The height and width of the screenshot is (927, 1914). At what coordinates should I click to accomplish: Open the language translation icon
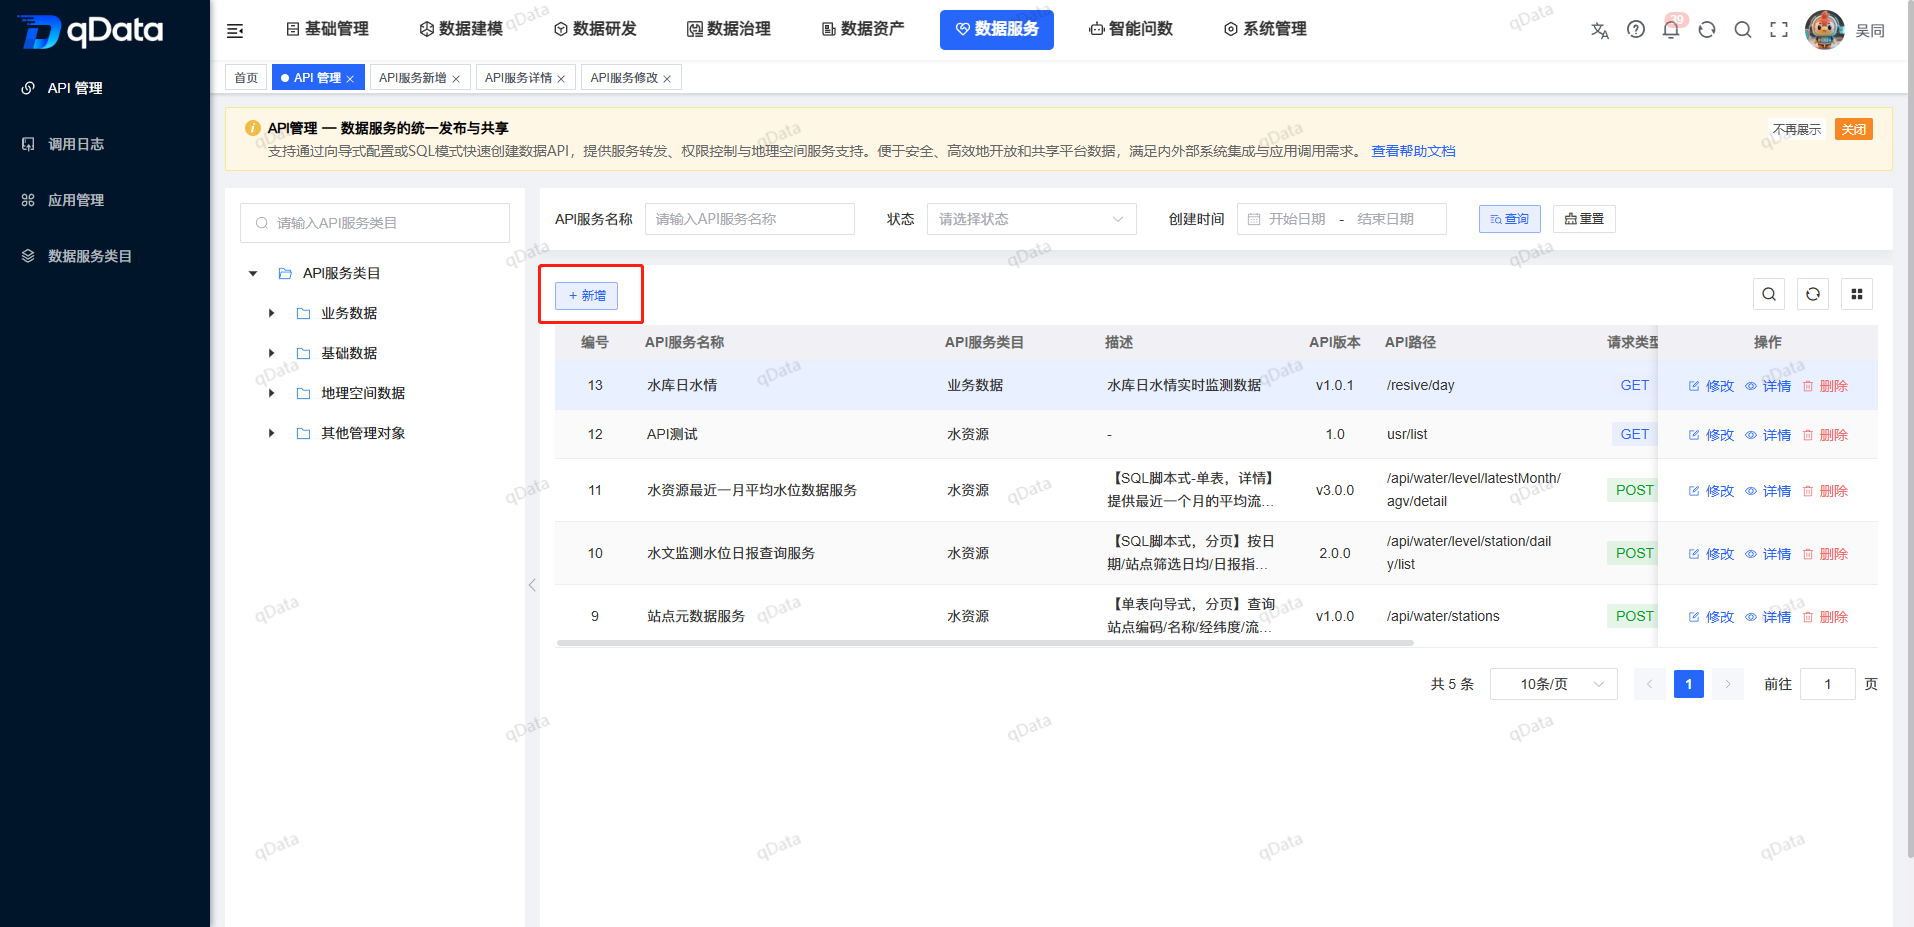[x=1600, y=30]
